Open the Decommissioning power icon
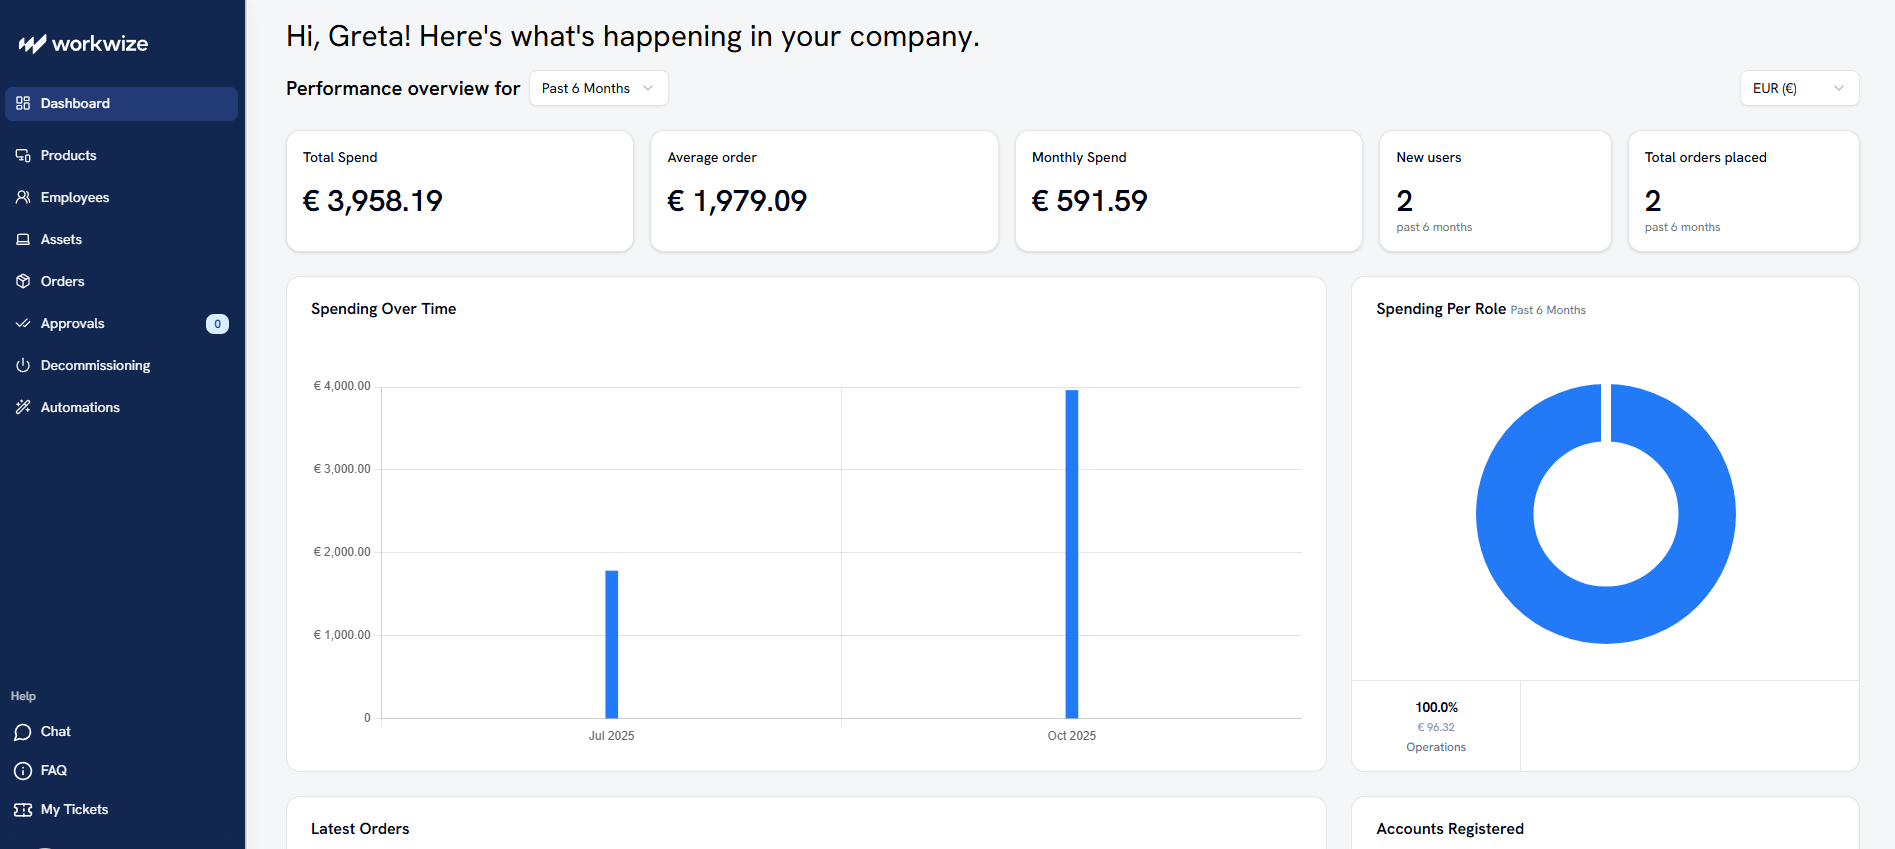1895x849 pixels. click(23, 365)
